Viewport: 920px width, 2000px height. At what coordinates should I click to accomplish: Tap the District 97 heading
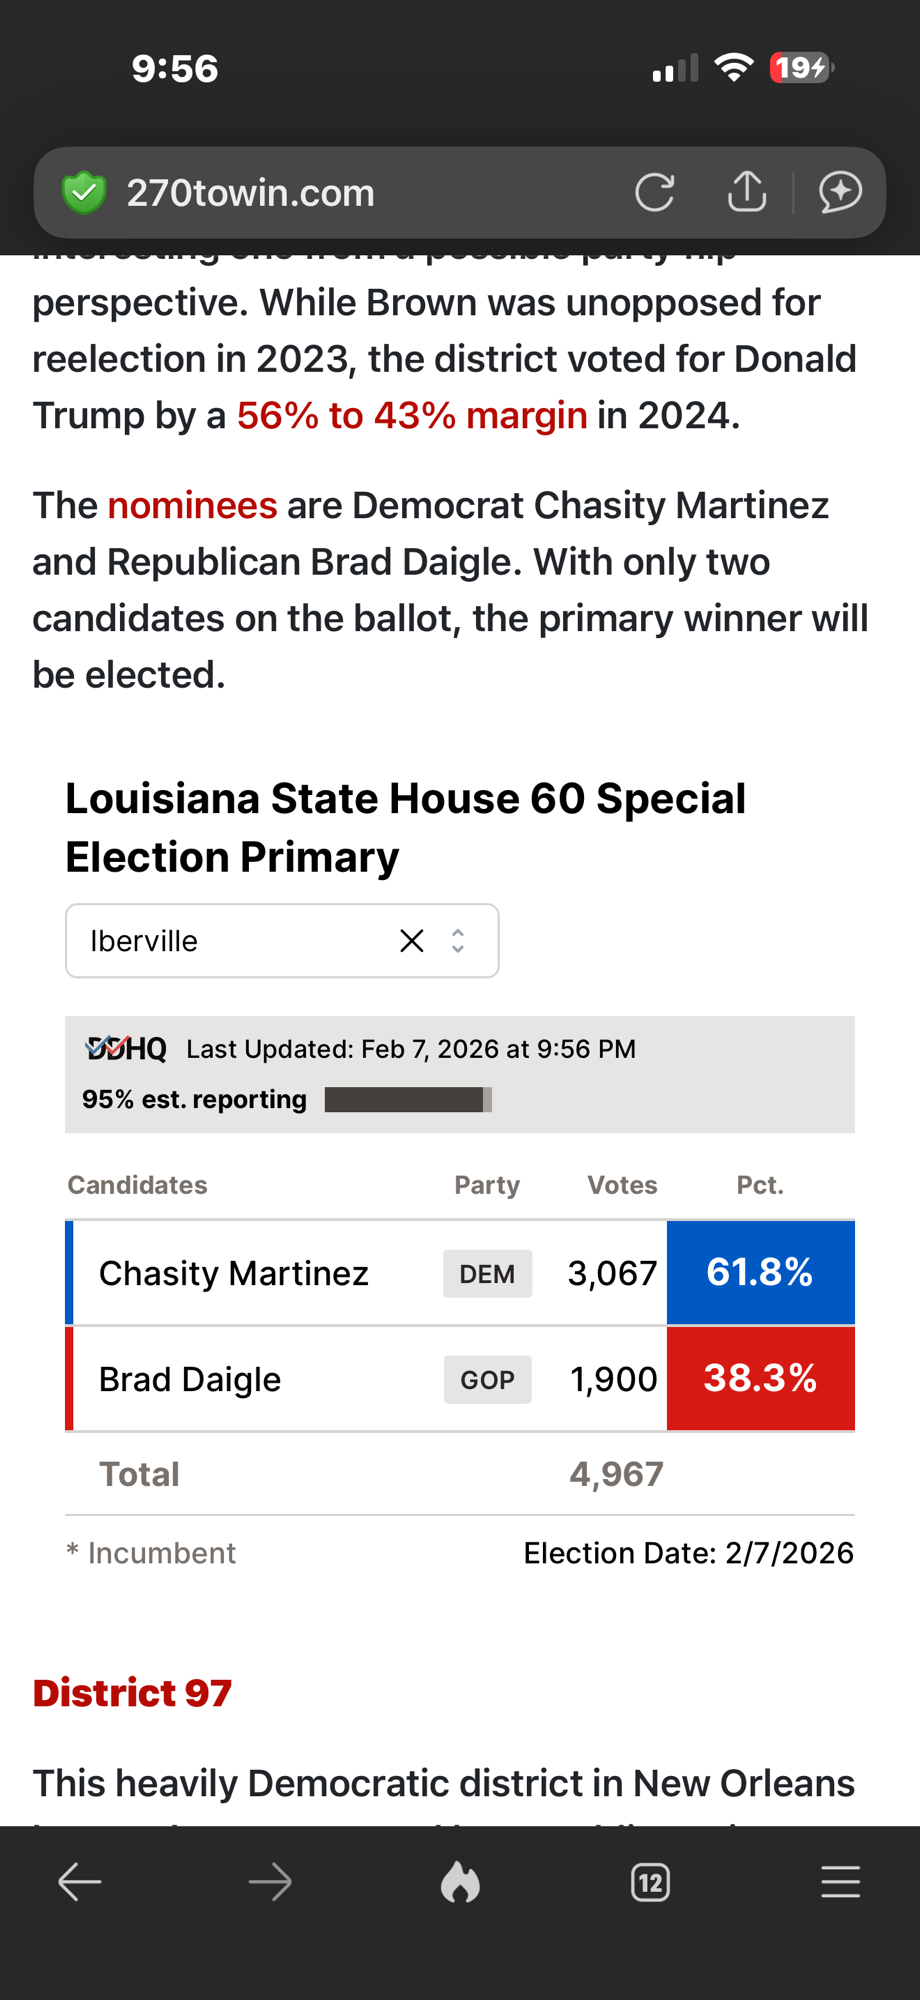pyautogui.click(x=132, y=1693)
